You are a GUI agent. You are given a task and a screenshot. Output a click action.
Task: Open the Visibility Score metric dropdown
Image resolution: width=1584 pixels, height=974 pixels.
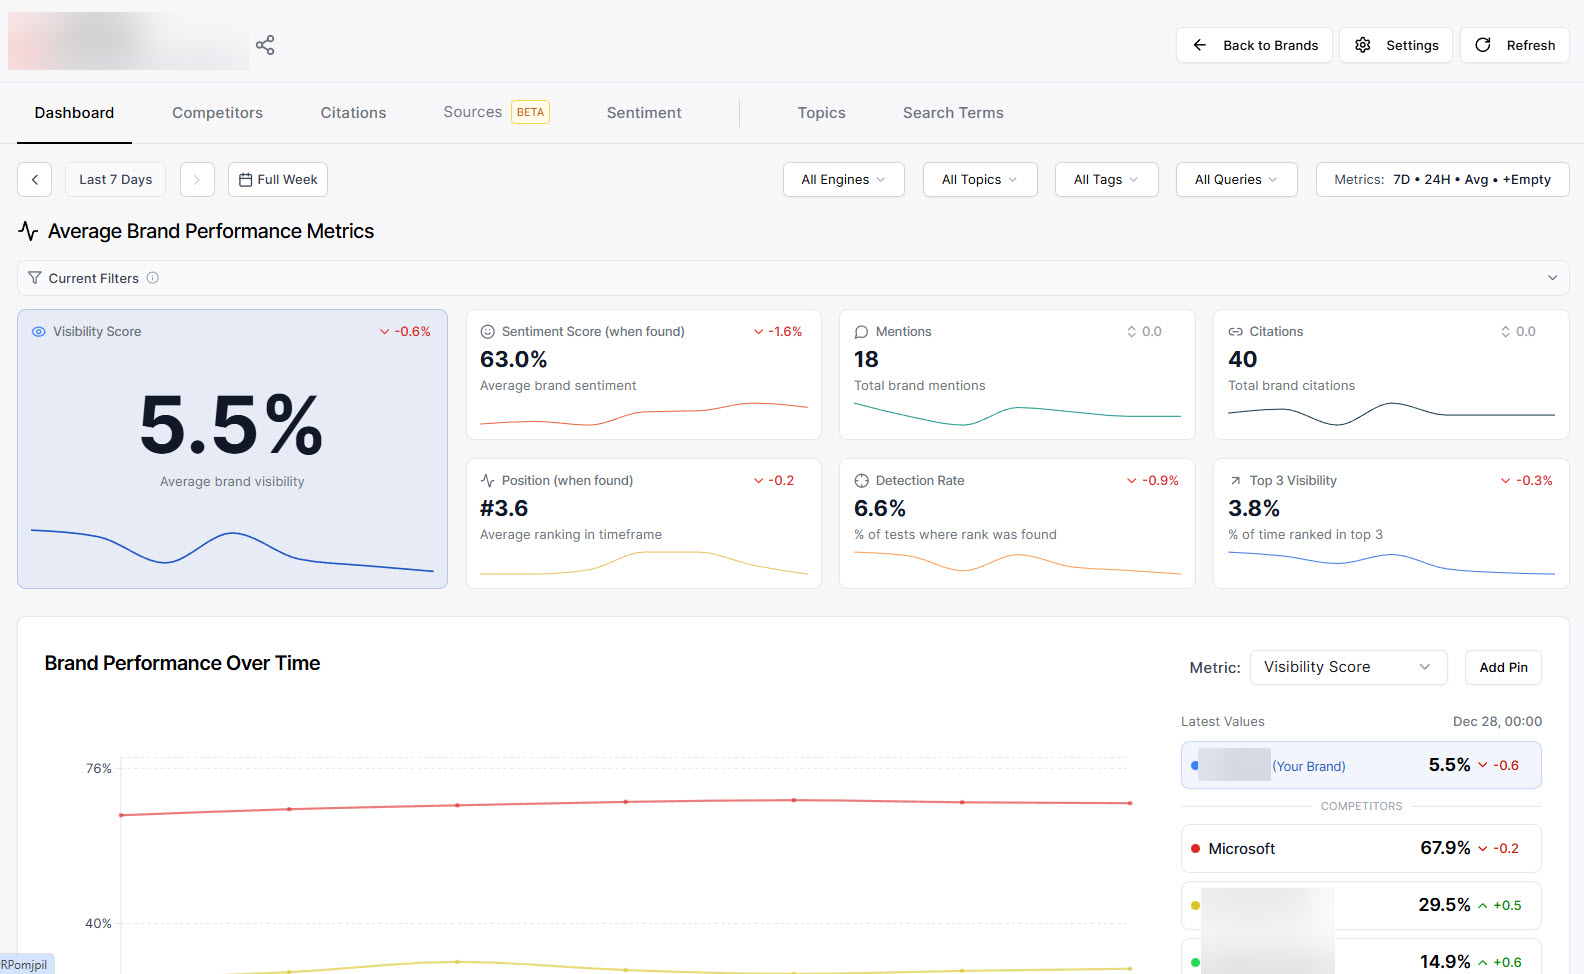tap(1347, 667)
